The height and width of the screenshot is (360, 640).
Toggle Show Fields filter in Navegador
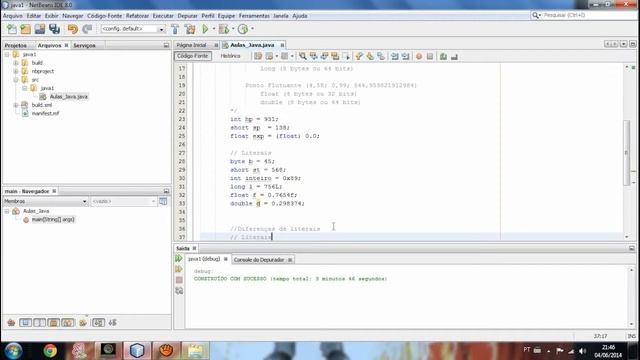(x=25, y=323)
